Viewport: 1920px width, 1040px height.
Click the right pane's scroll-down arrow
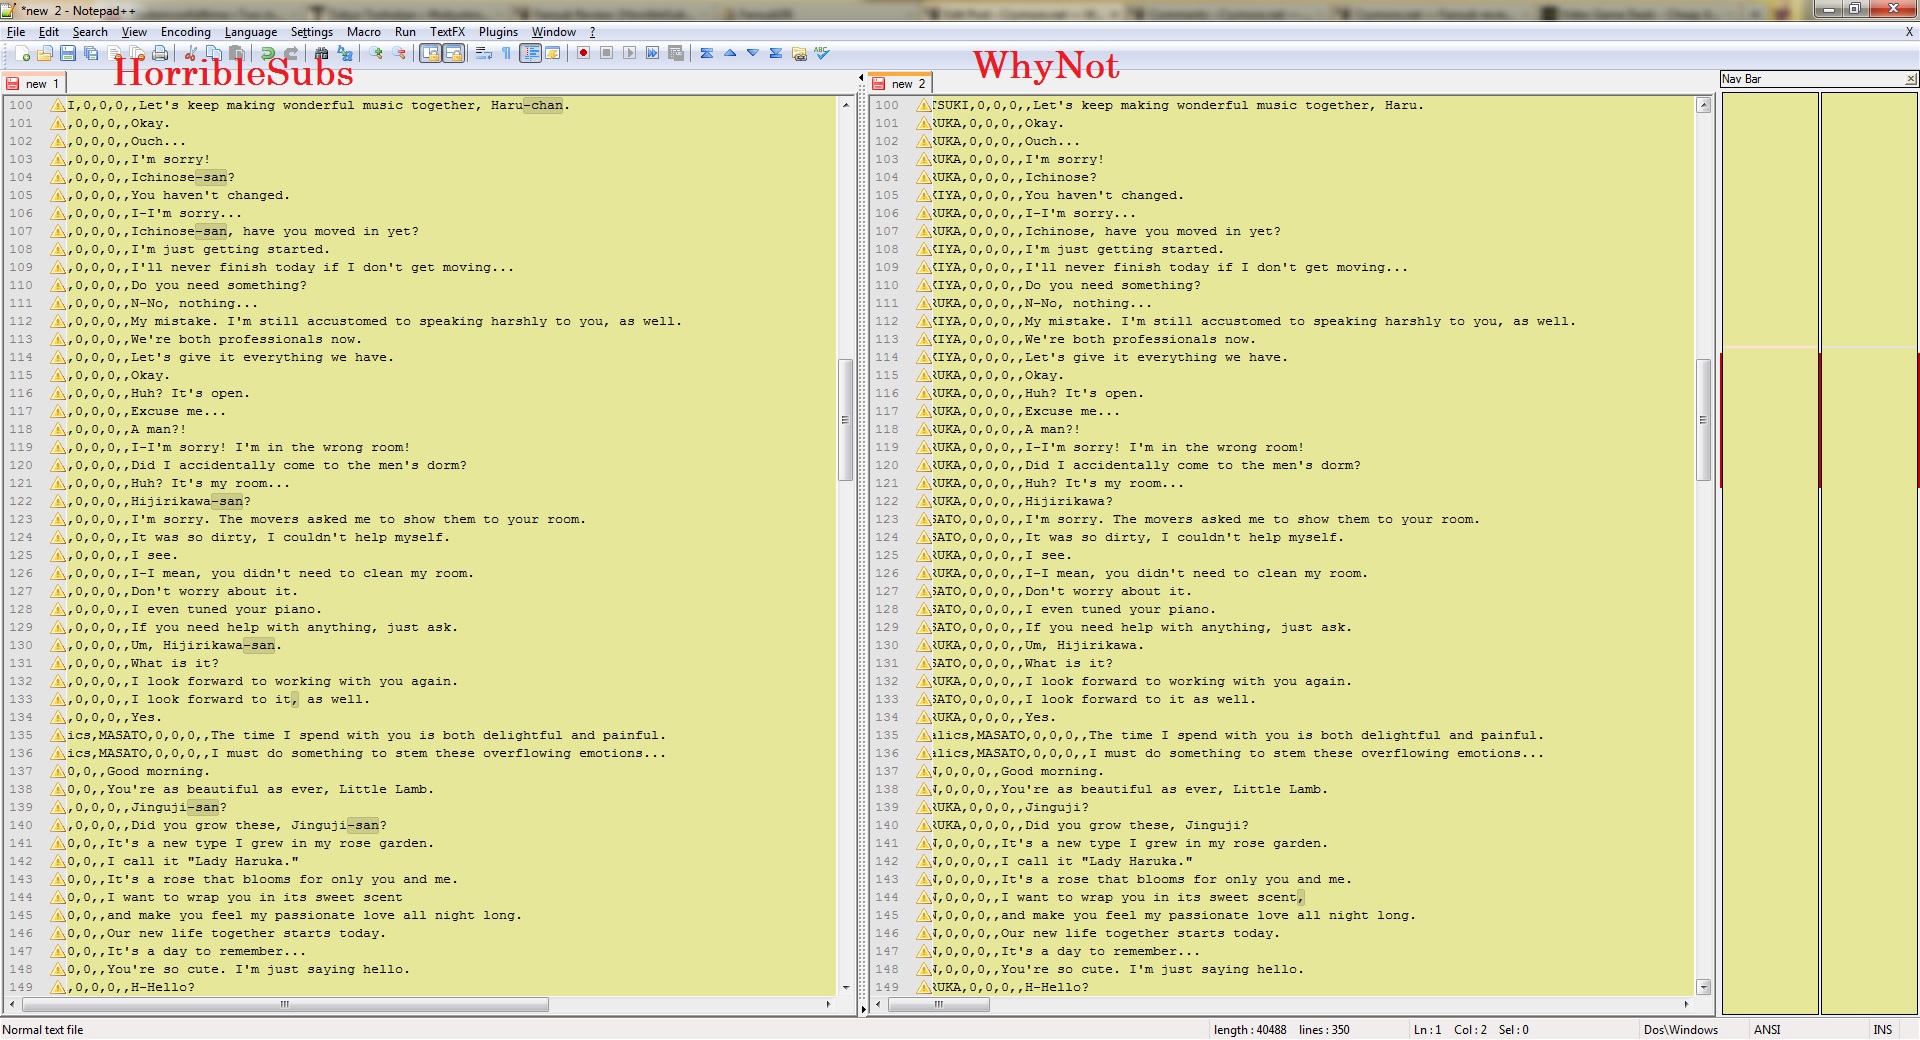tap(1704, 987)
